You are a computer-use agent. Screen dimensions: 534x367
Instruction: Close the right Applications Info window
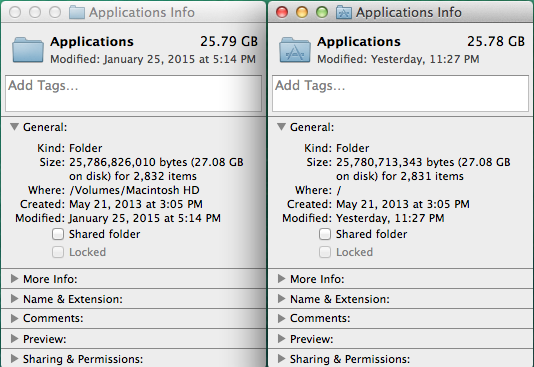282,13
